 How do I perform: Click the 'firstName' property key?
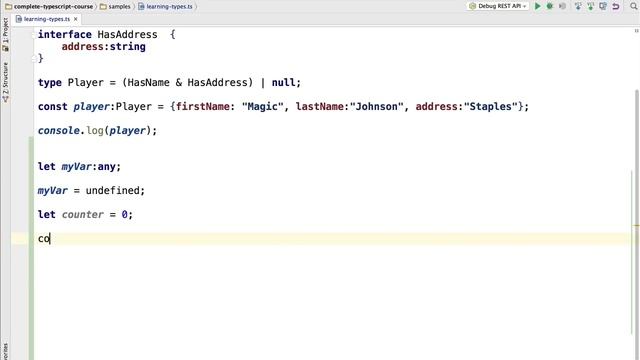(202, 107)
